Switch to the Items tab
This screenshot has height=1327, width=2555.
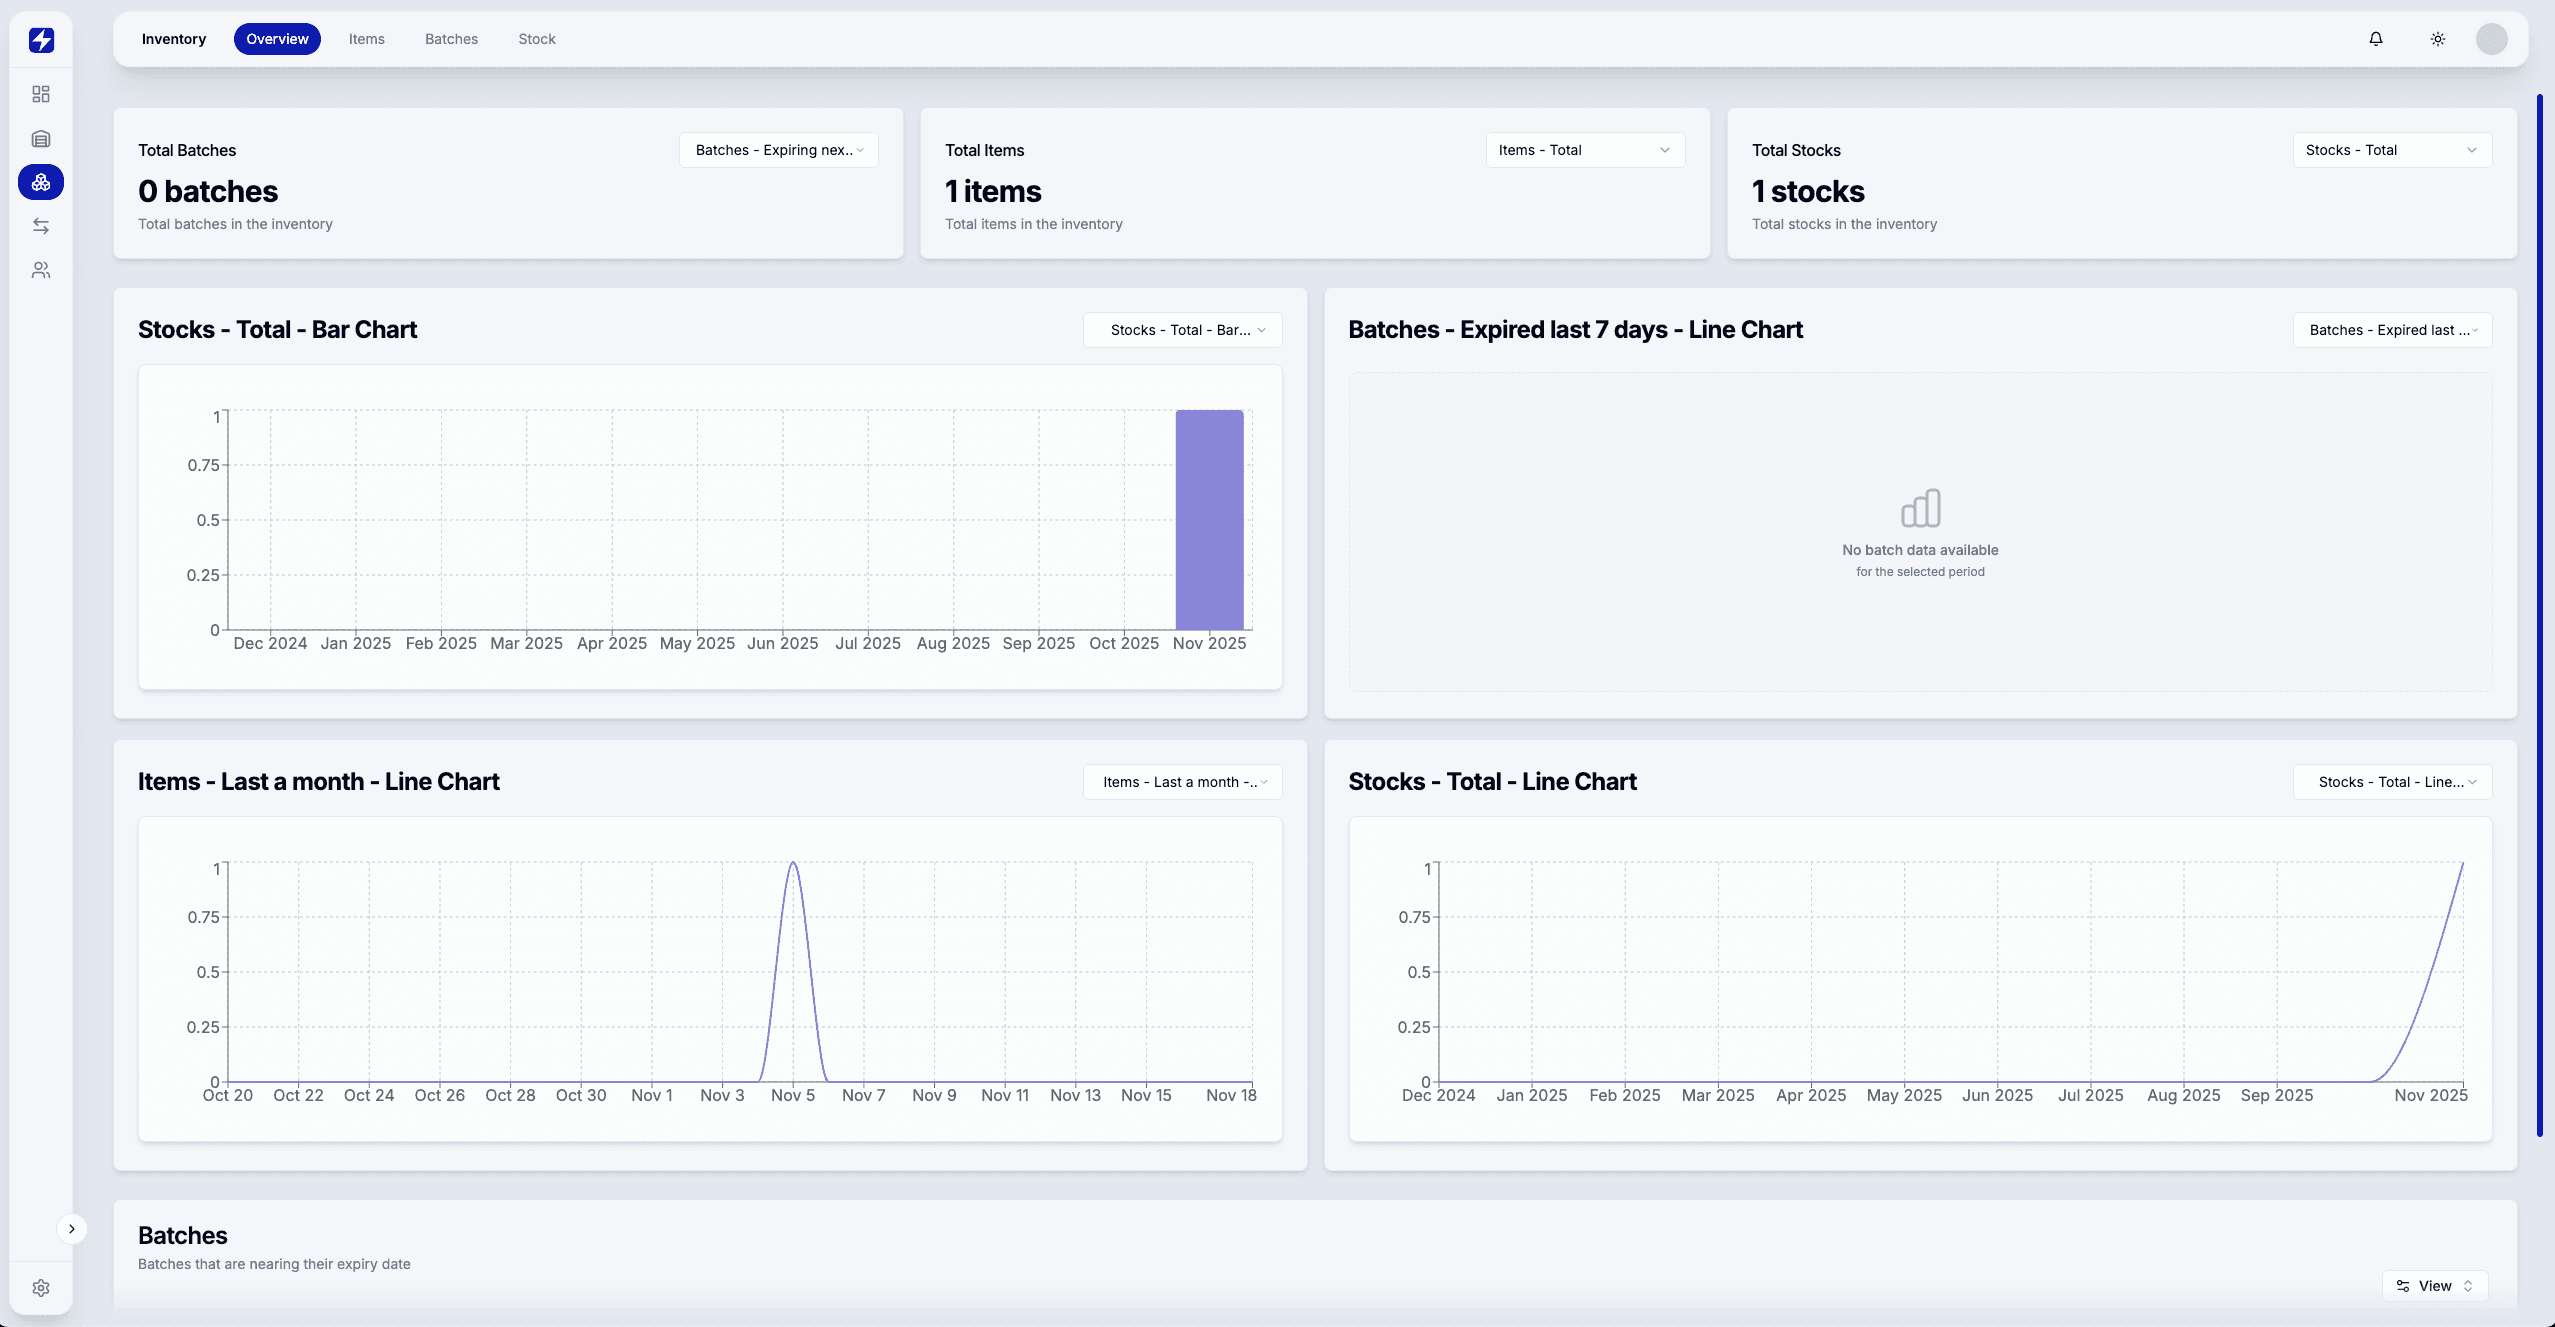366,39
